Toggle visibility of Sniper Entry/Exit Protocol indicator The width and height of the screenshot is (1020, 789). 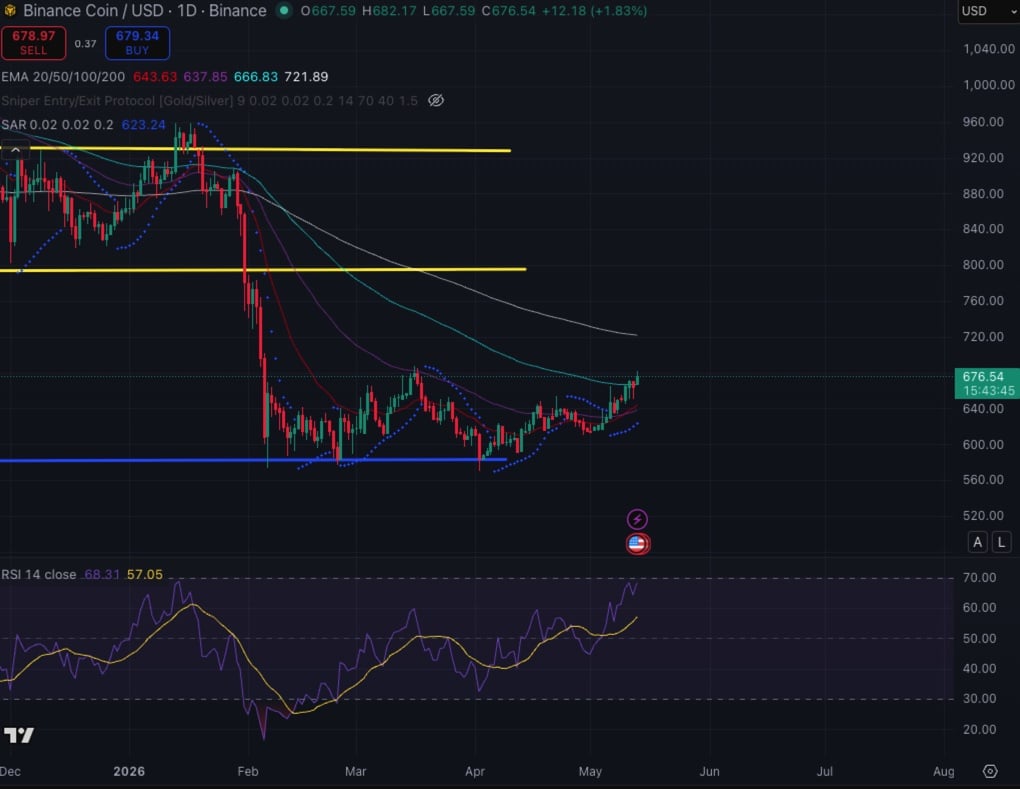[436, 100]
